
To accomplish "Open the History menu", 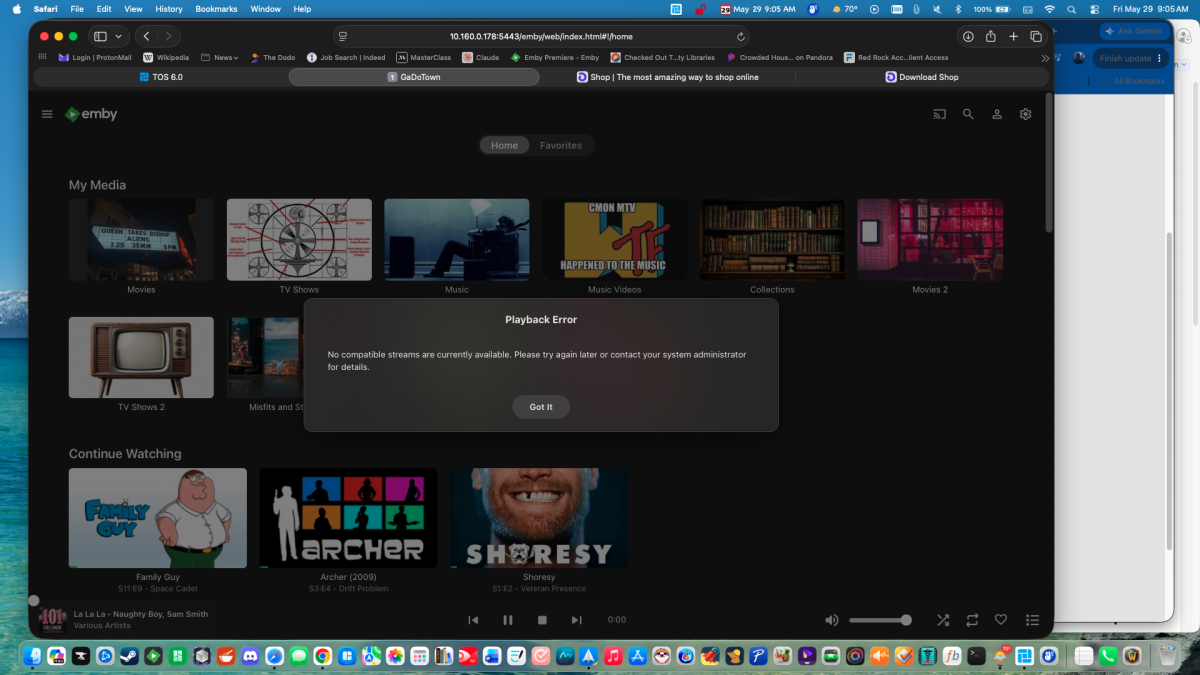I will coord(169,9).
